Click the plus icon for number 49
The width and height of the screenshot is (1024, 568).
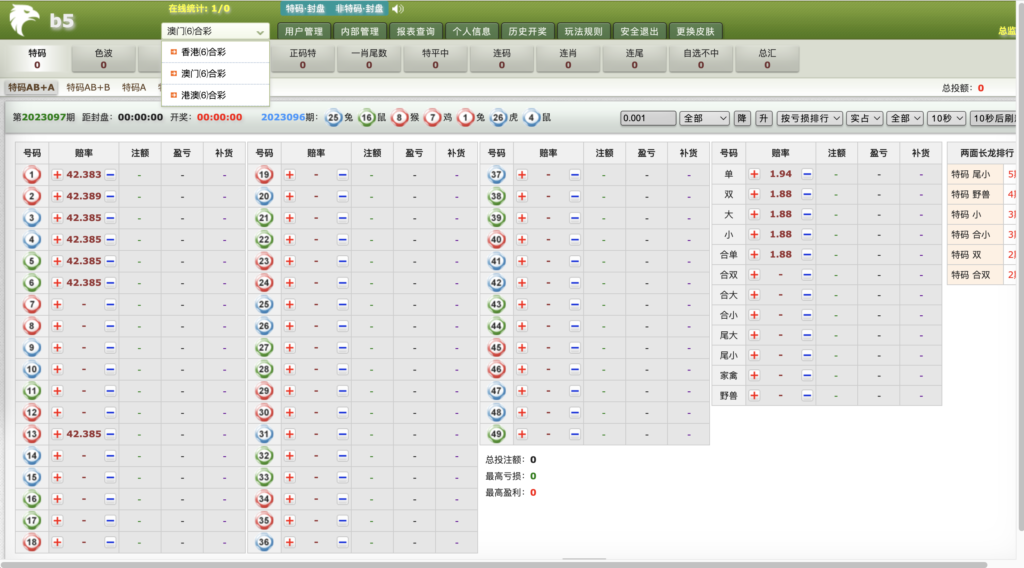point(523,434)
